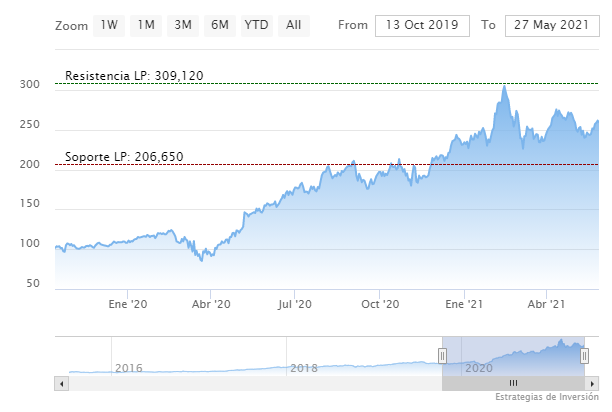Viewport: 612px width, 412px height.
Task: Click the navigator left range handle
Action: click(442, 355)
